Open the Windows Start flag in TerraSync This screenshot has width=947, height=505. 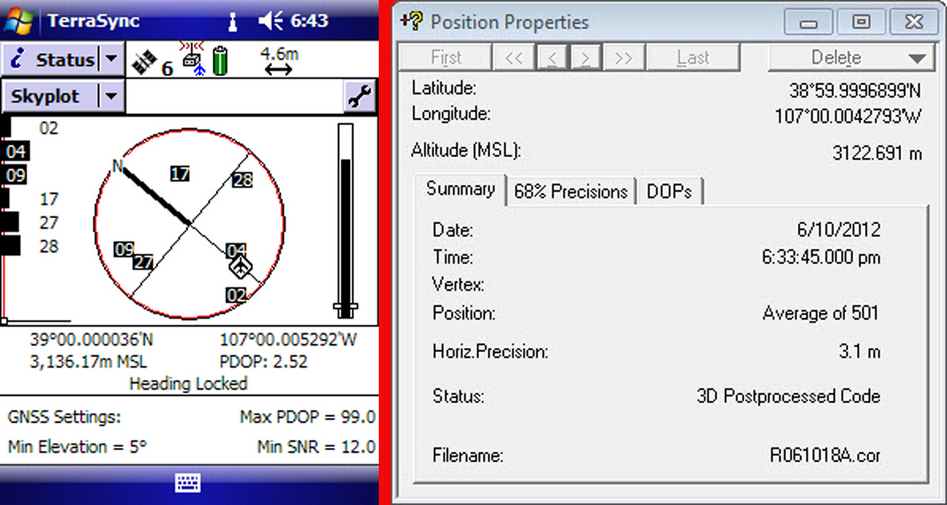coord(18,21)
